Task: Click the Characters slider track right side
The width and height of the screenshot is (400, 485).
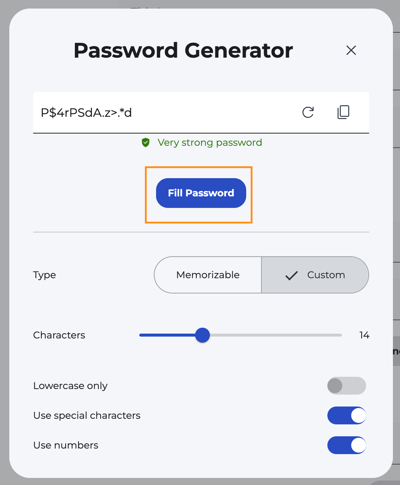Action: coord(276,335)
